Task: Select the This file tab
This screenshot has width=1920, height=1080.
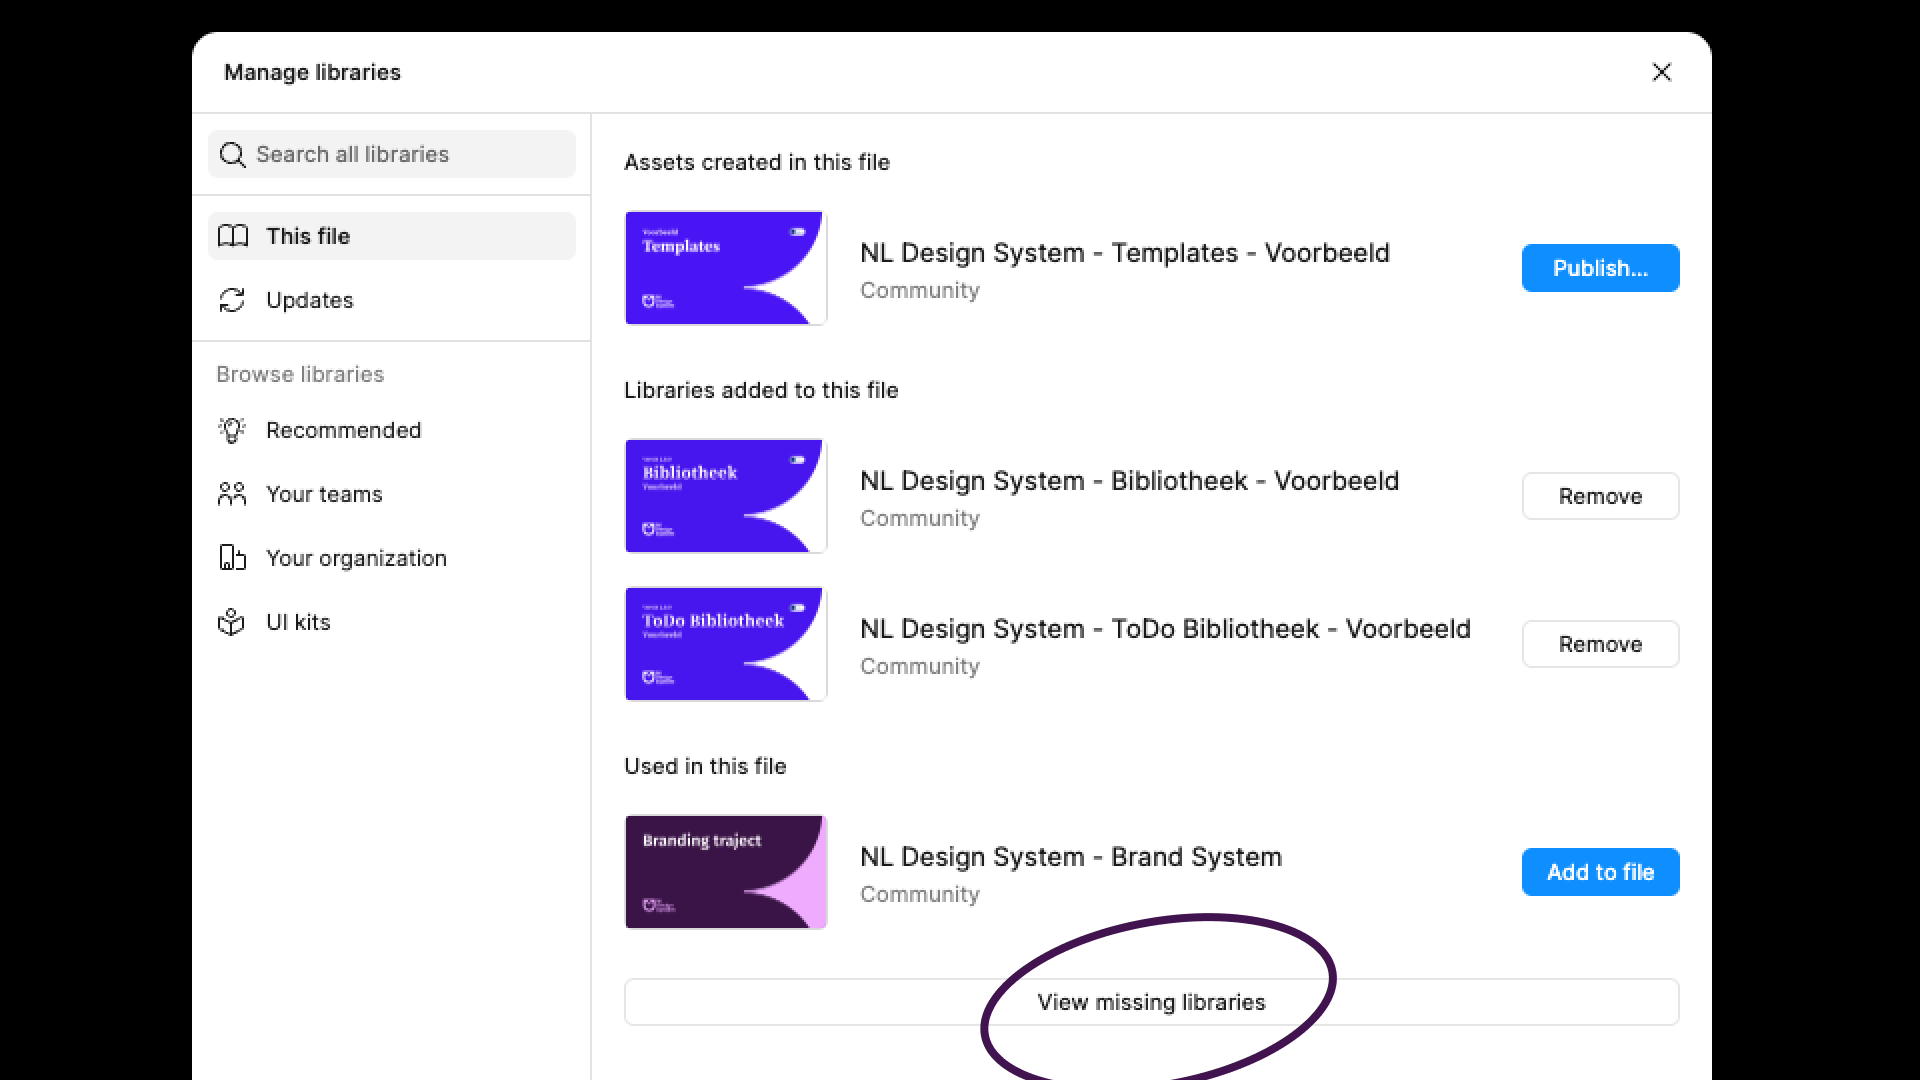Action: coord(308,236)
